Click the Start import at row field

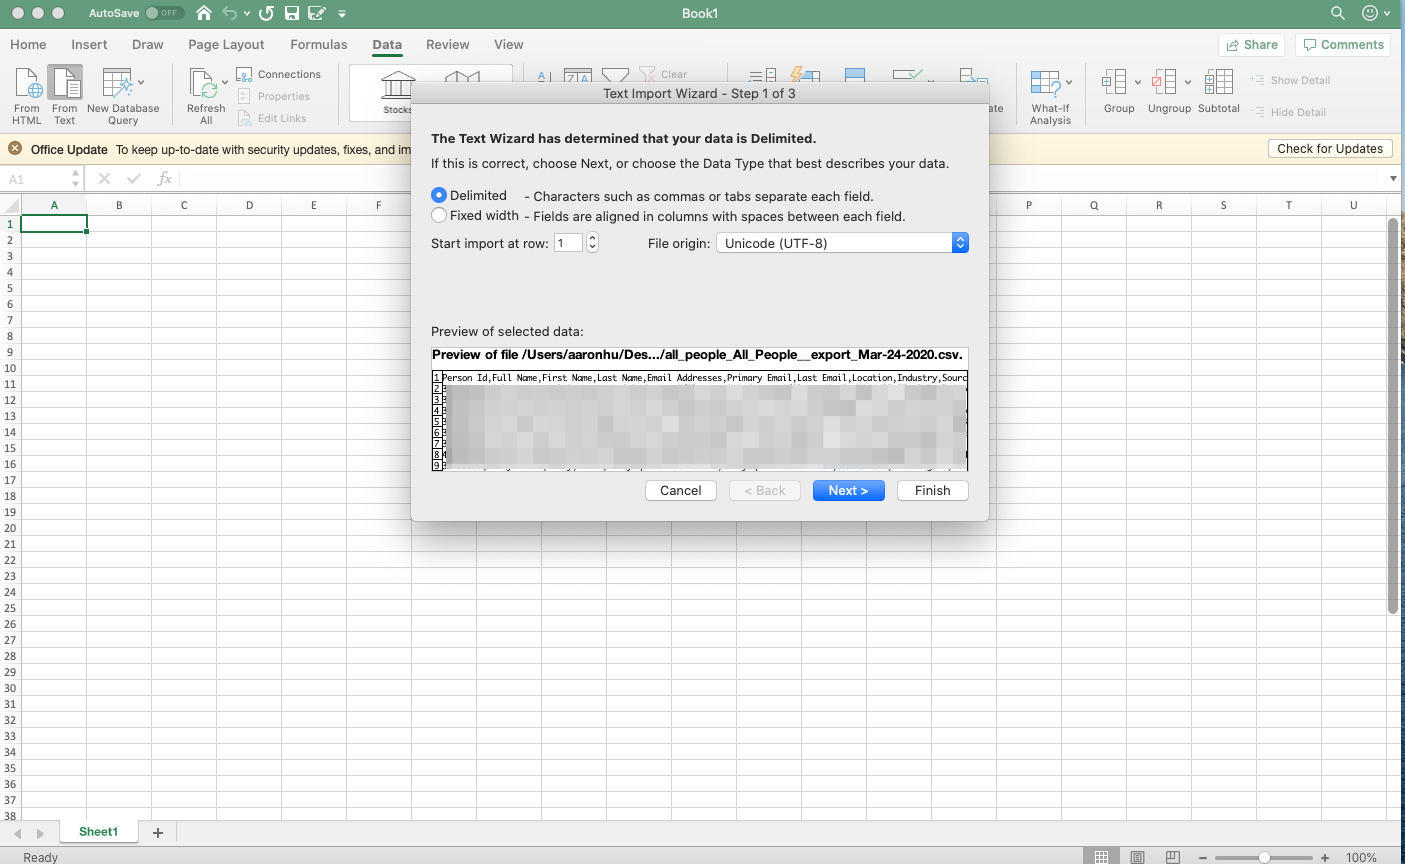(x=568, y=243)
